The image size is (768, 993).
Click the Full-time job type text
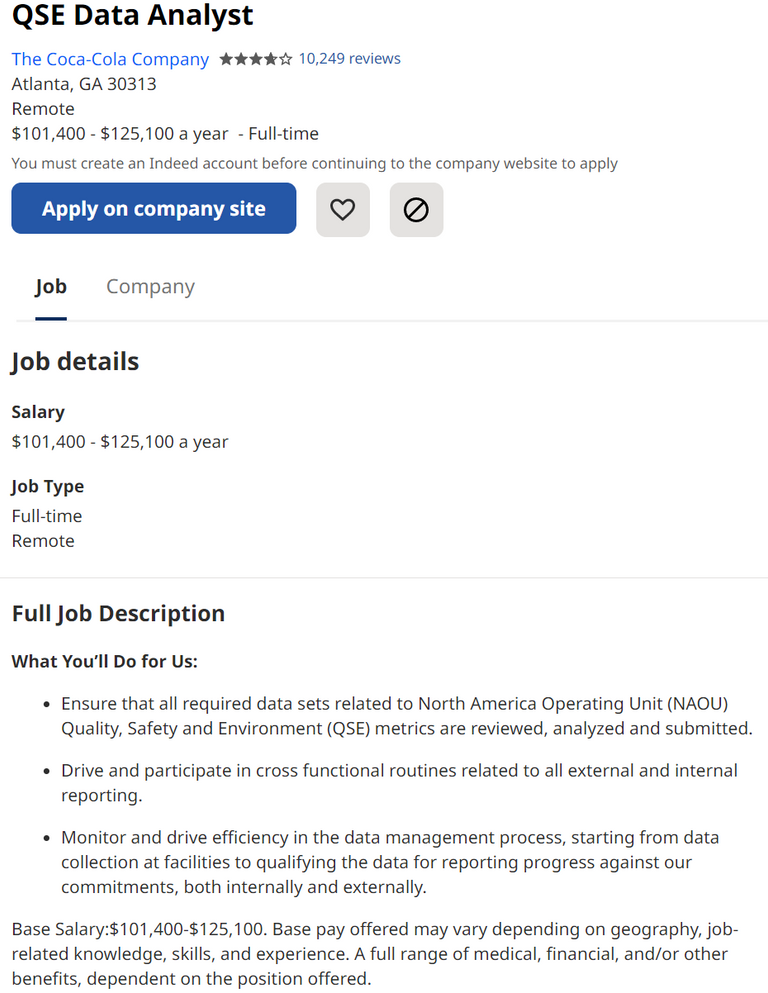click(47, 515)
